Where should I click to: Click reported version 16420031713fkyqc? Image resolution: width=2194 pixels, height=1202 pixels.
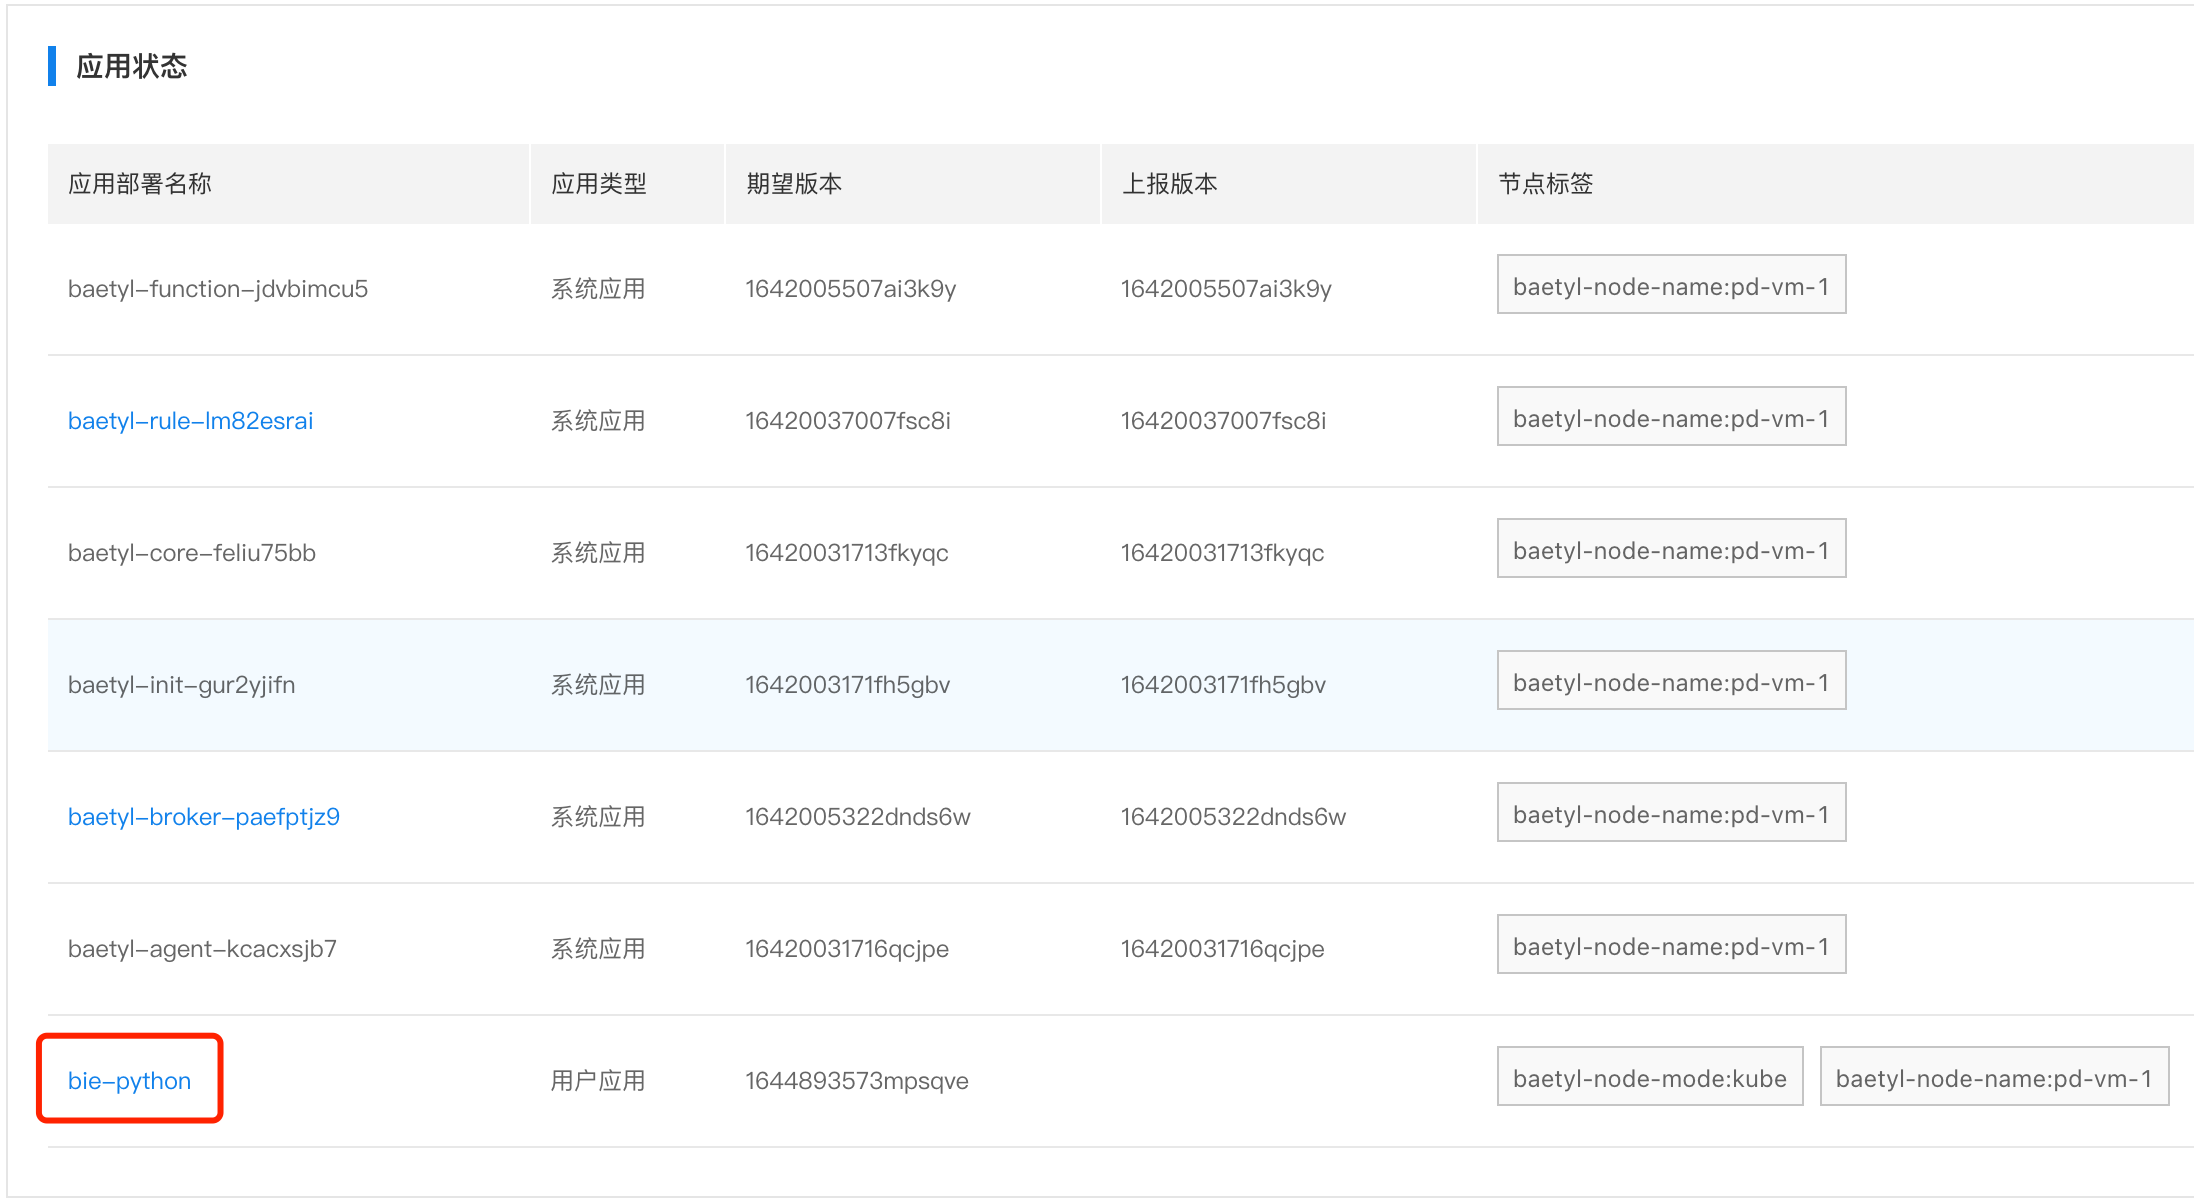(1222, 553)
